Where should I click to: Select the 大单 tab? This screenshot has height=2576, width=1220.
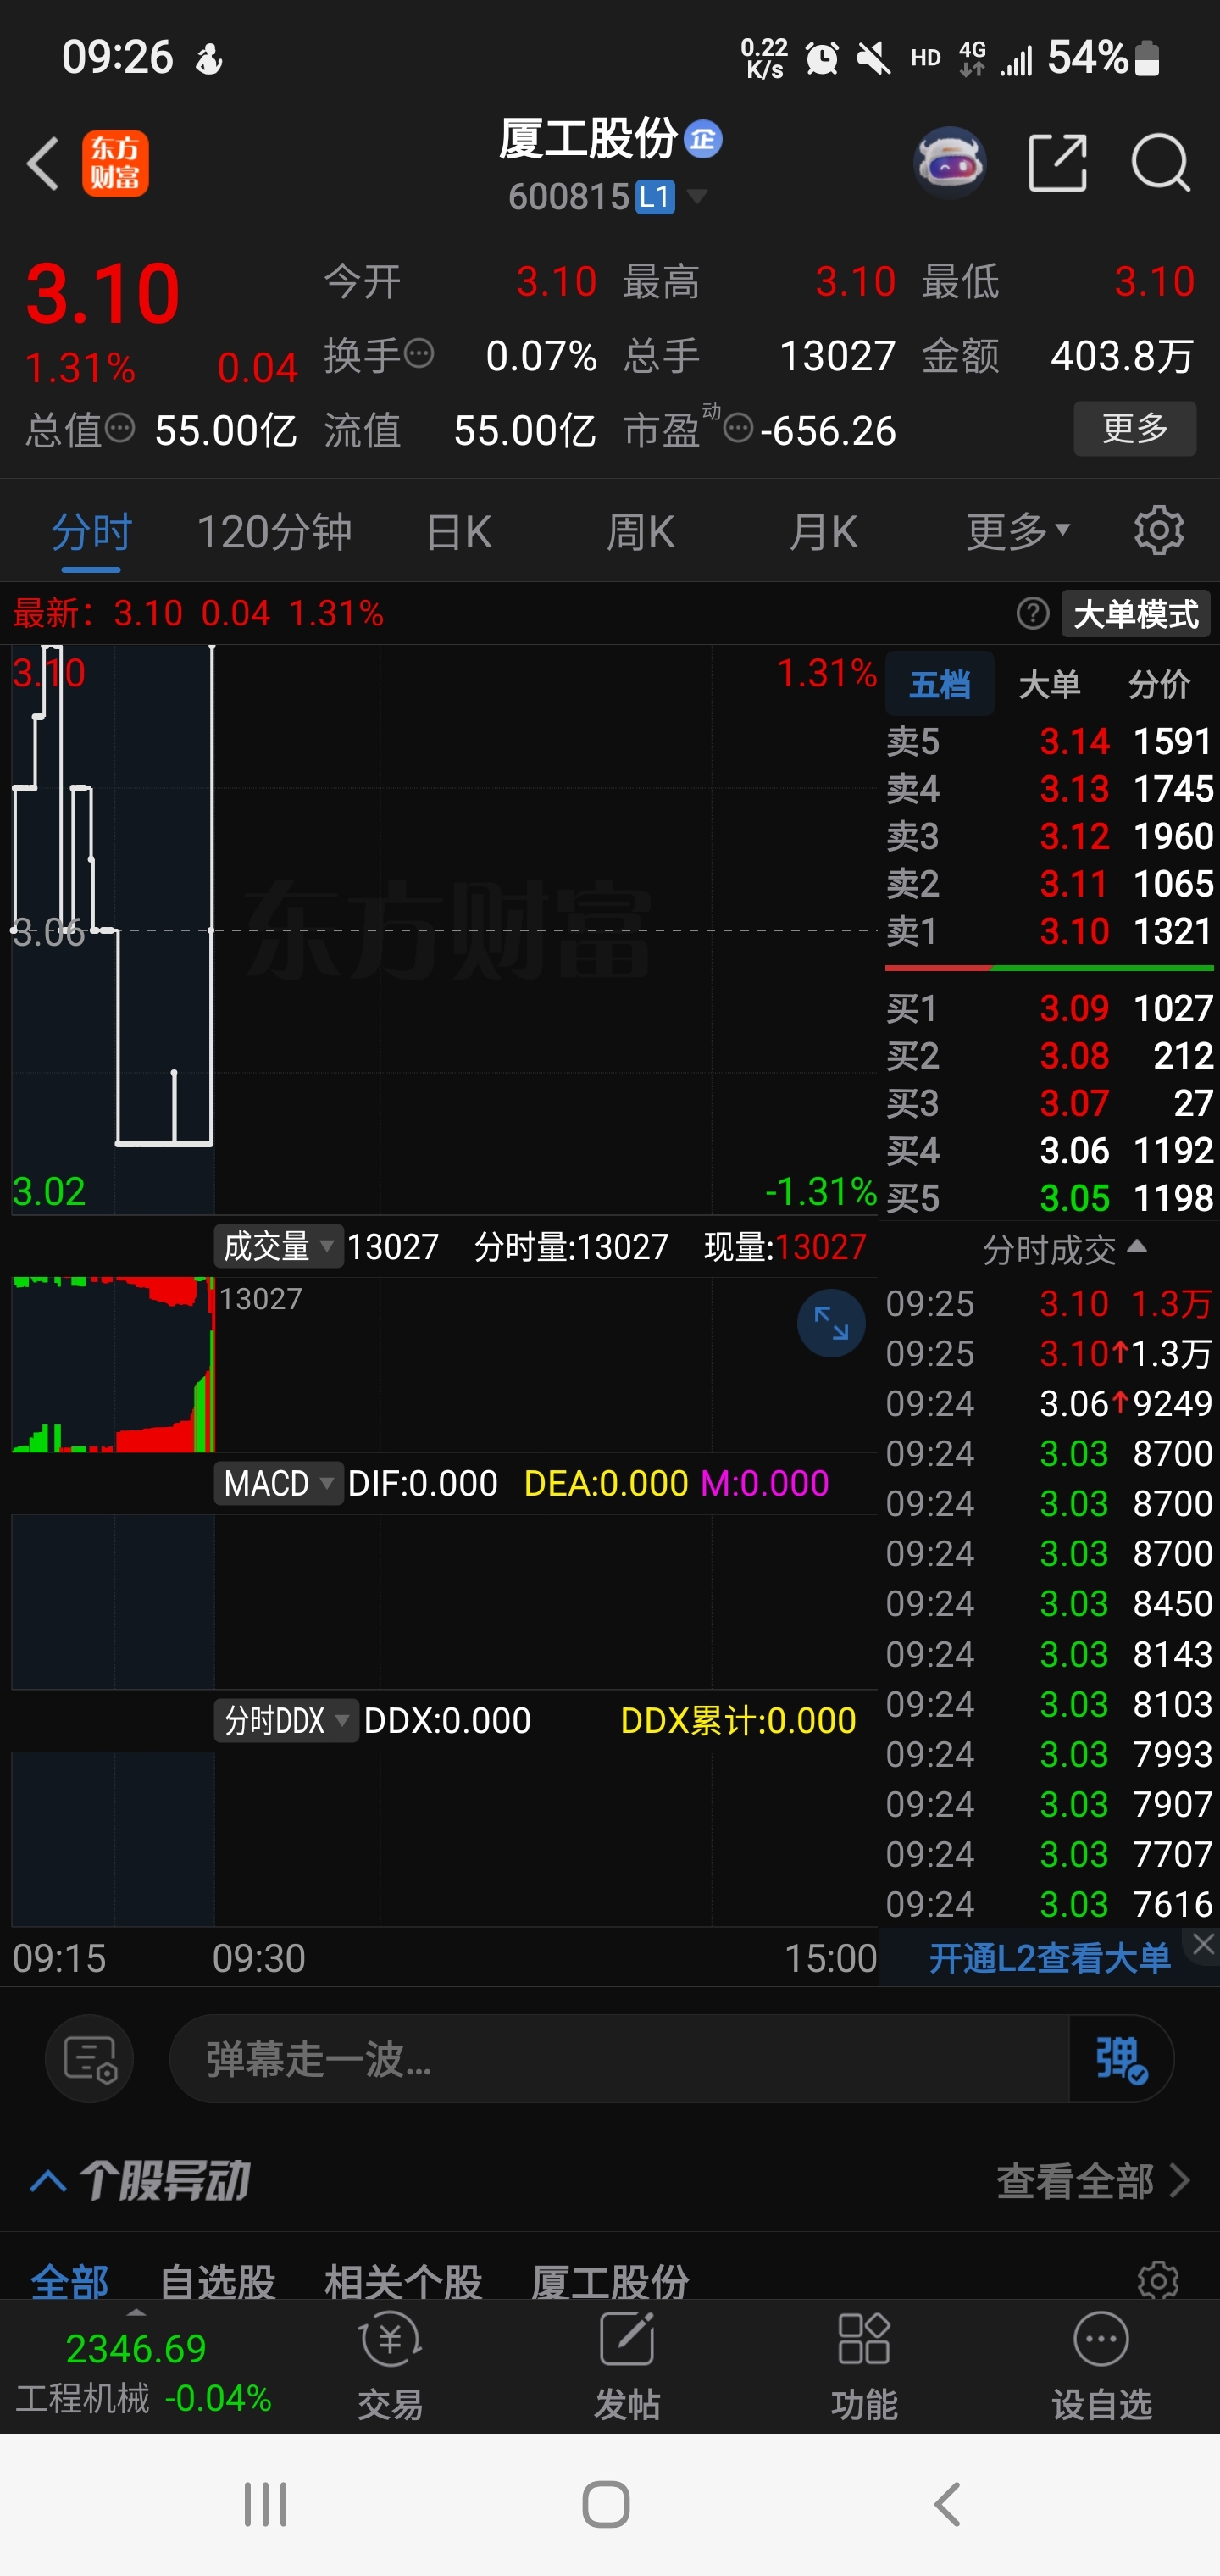[x=1049, y=684]
